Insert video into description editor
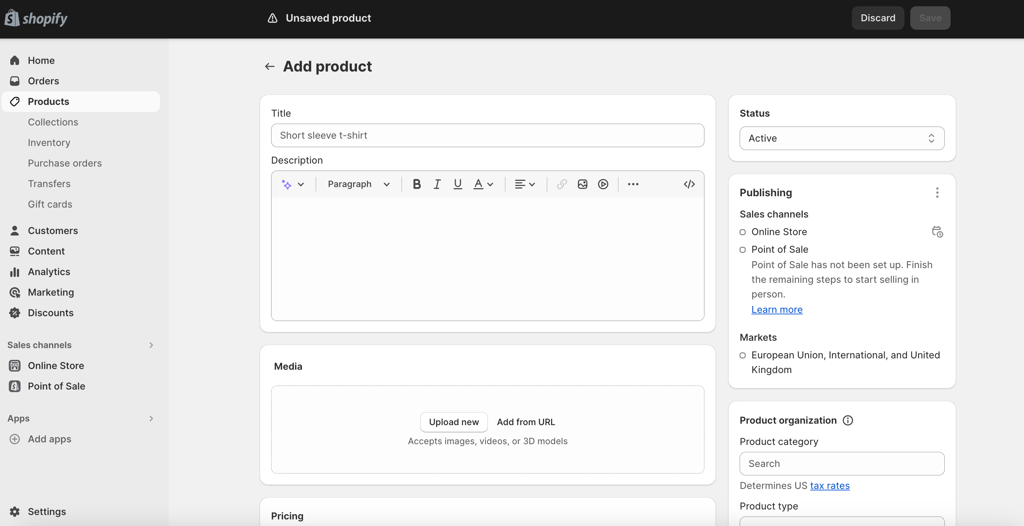This screenshot has height=526, width=1024. (x=603, y=184)
